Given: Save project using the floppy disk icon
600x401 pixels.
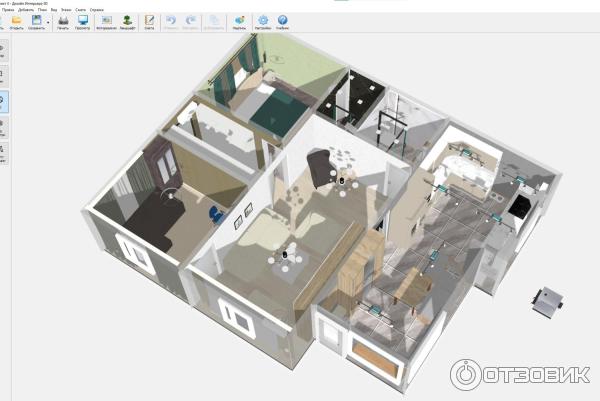Looking at the screenshot, I should pyautogui.click(x=36, y=23).
